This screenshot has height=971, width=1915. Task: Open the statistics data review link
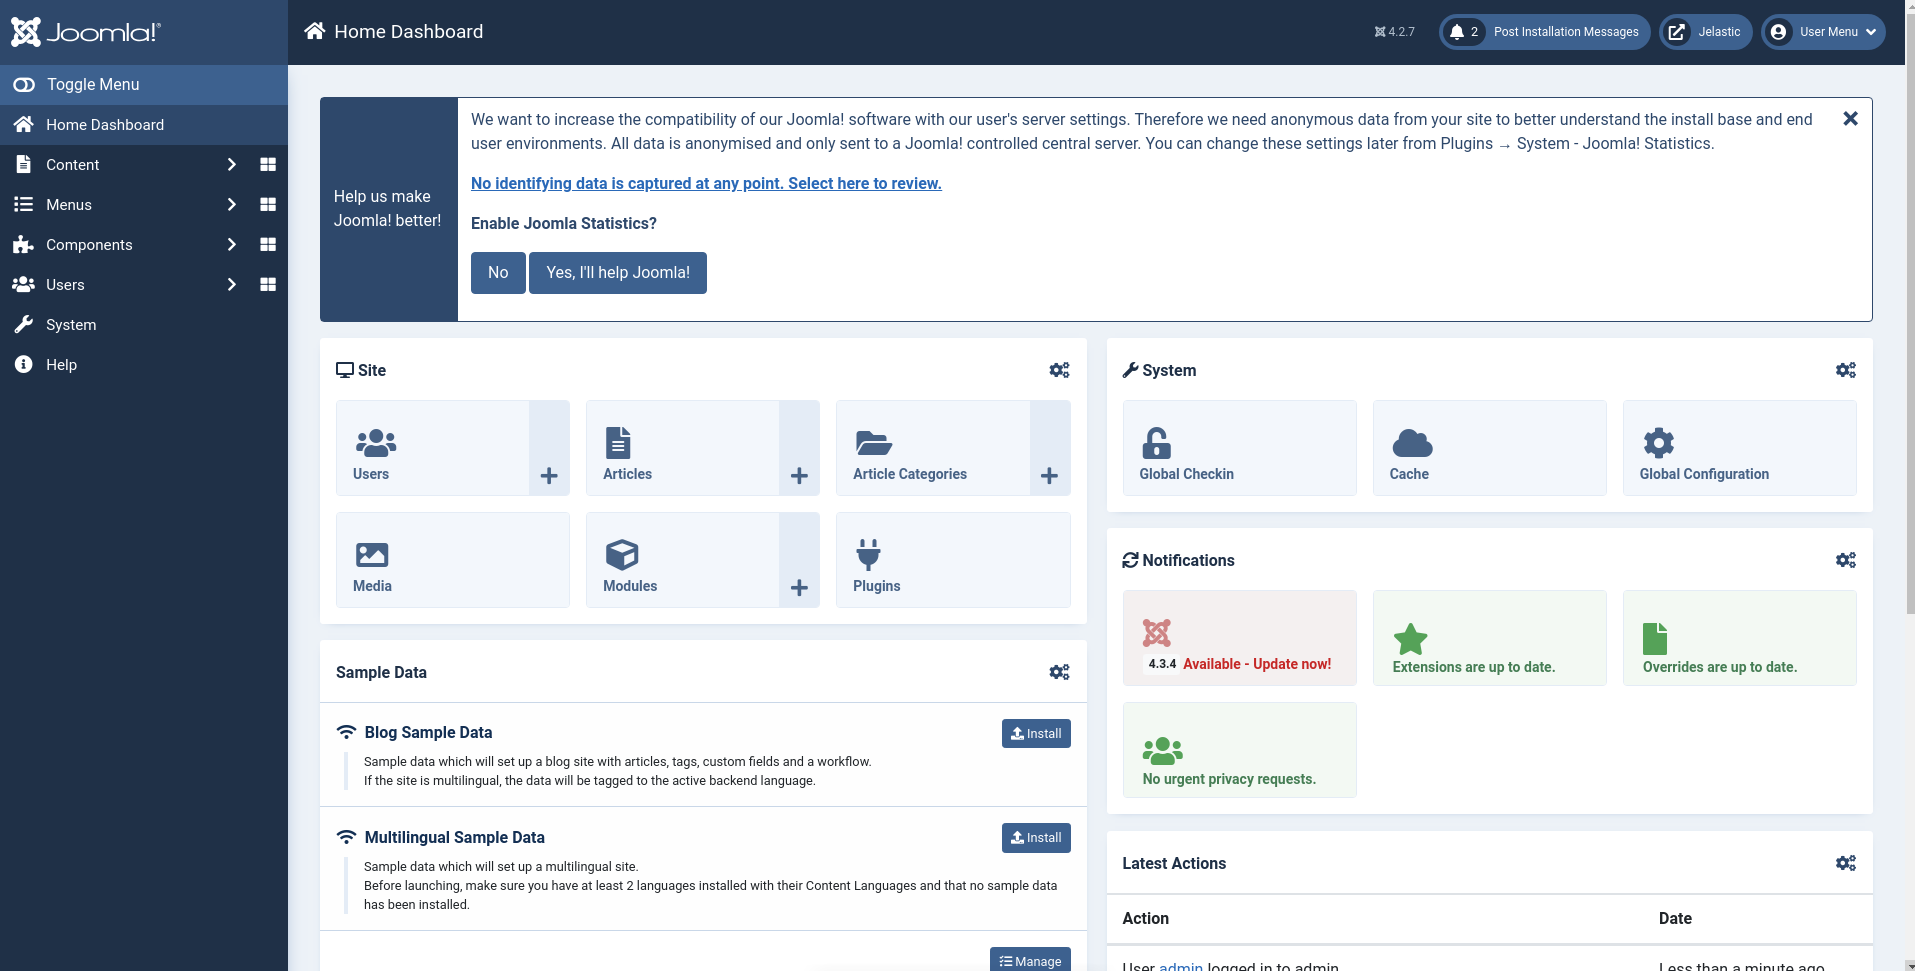click(x=706, y=183)
